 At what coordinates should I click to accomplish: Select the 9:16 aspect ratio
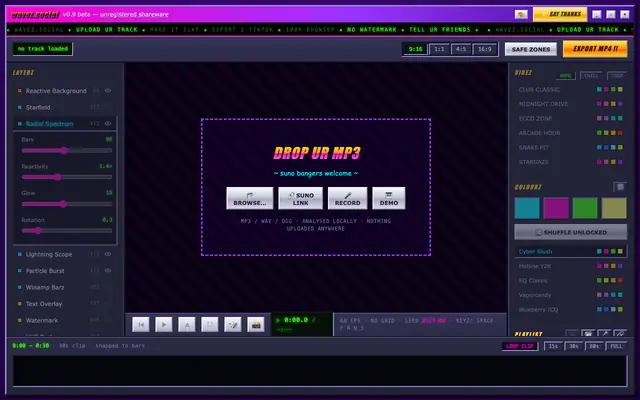415,49
